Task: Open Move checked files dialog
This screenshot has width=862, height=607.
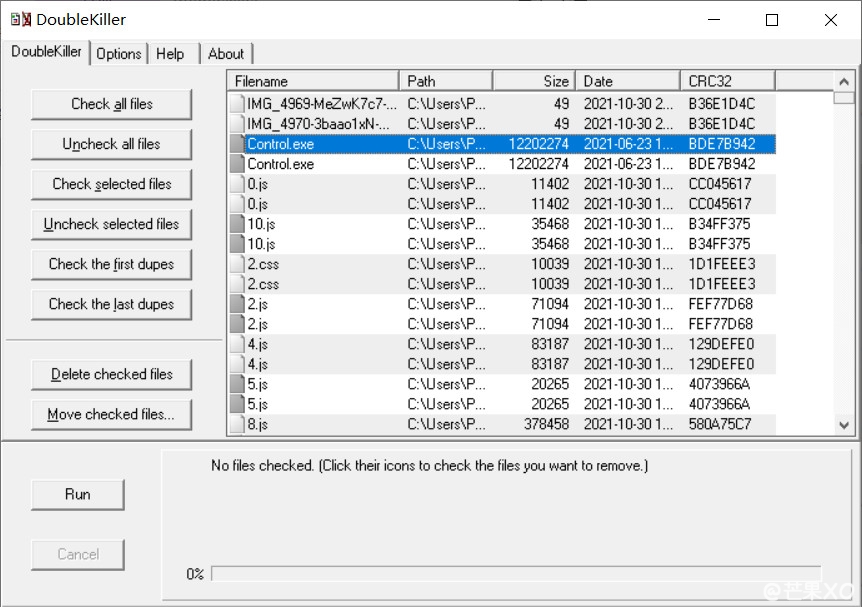Action: [x=112, y=415]
